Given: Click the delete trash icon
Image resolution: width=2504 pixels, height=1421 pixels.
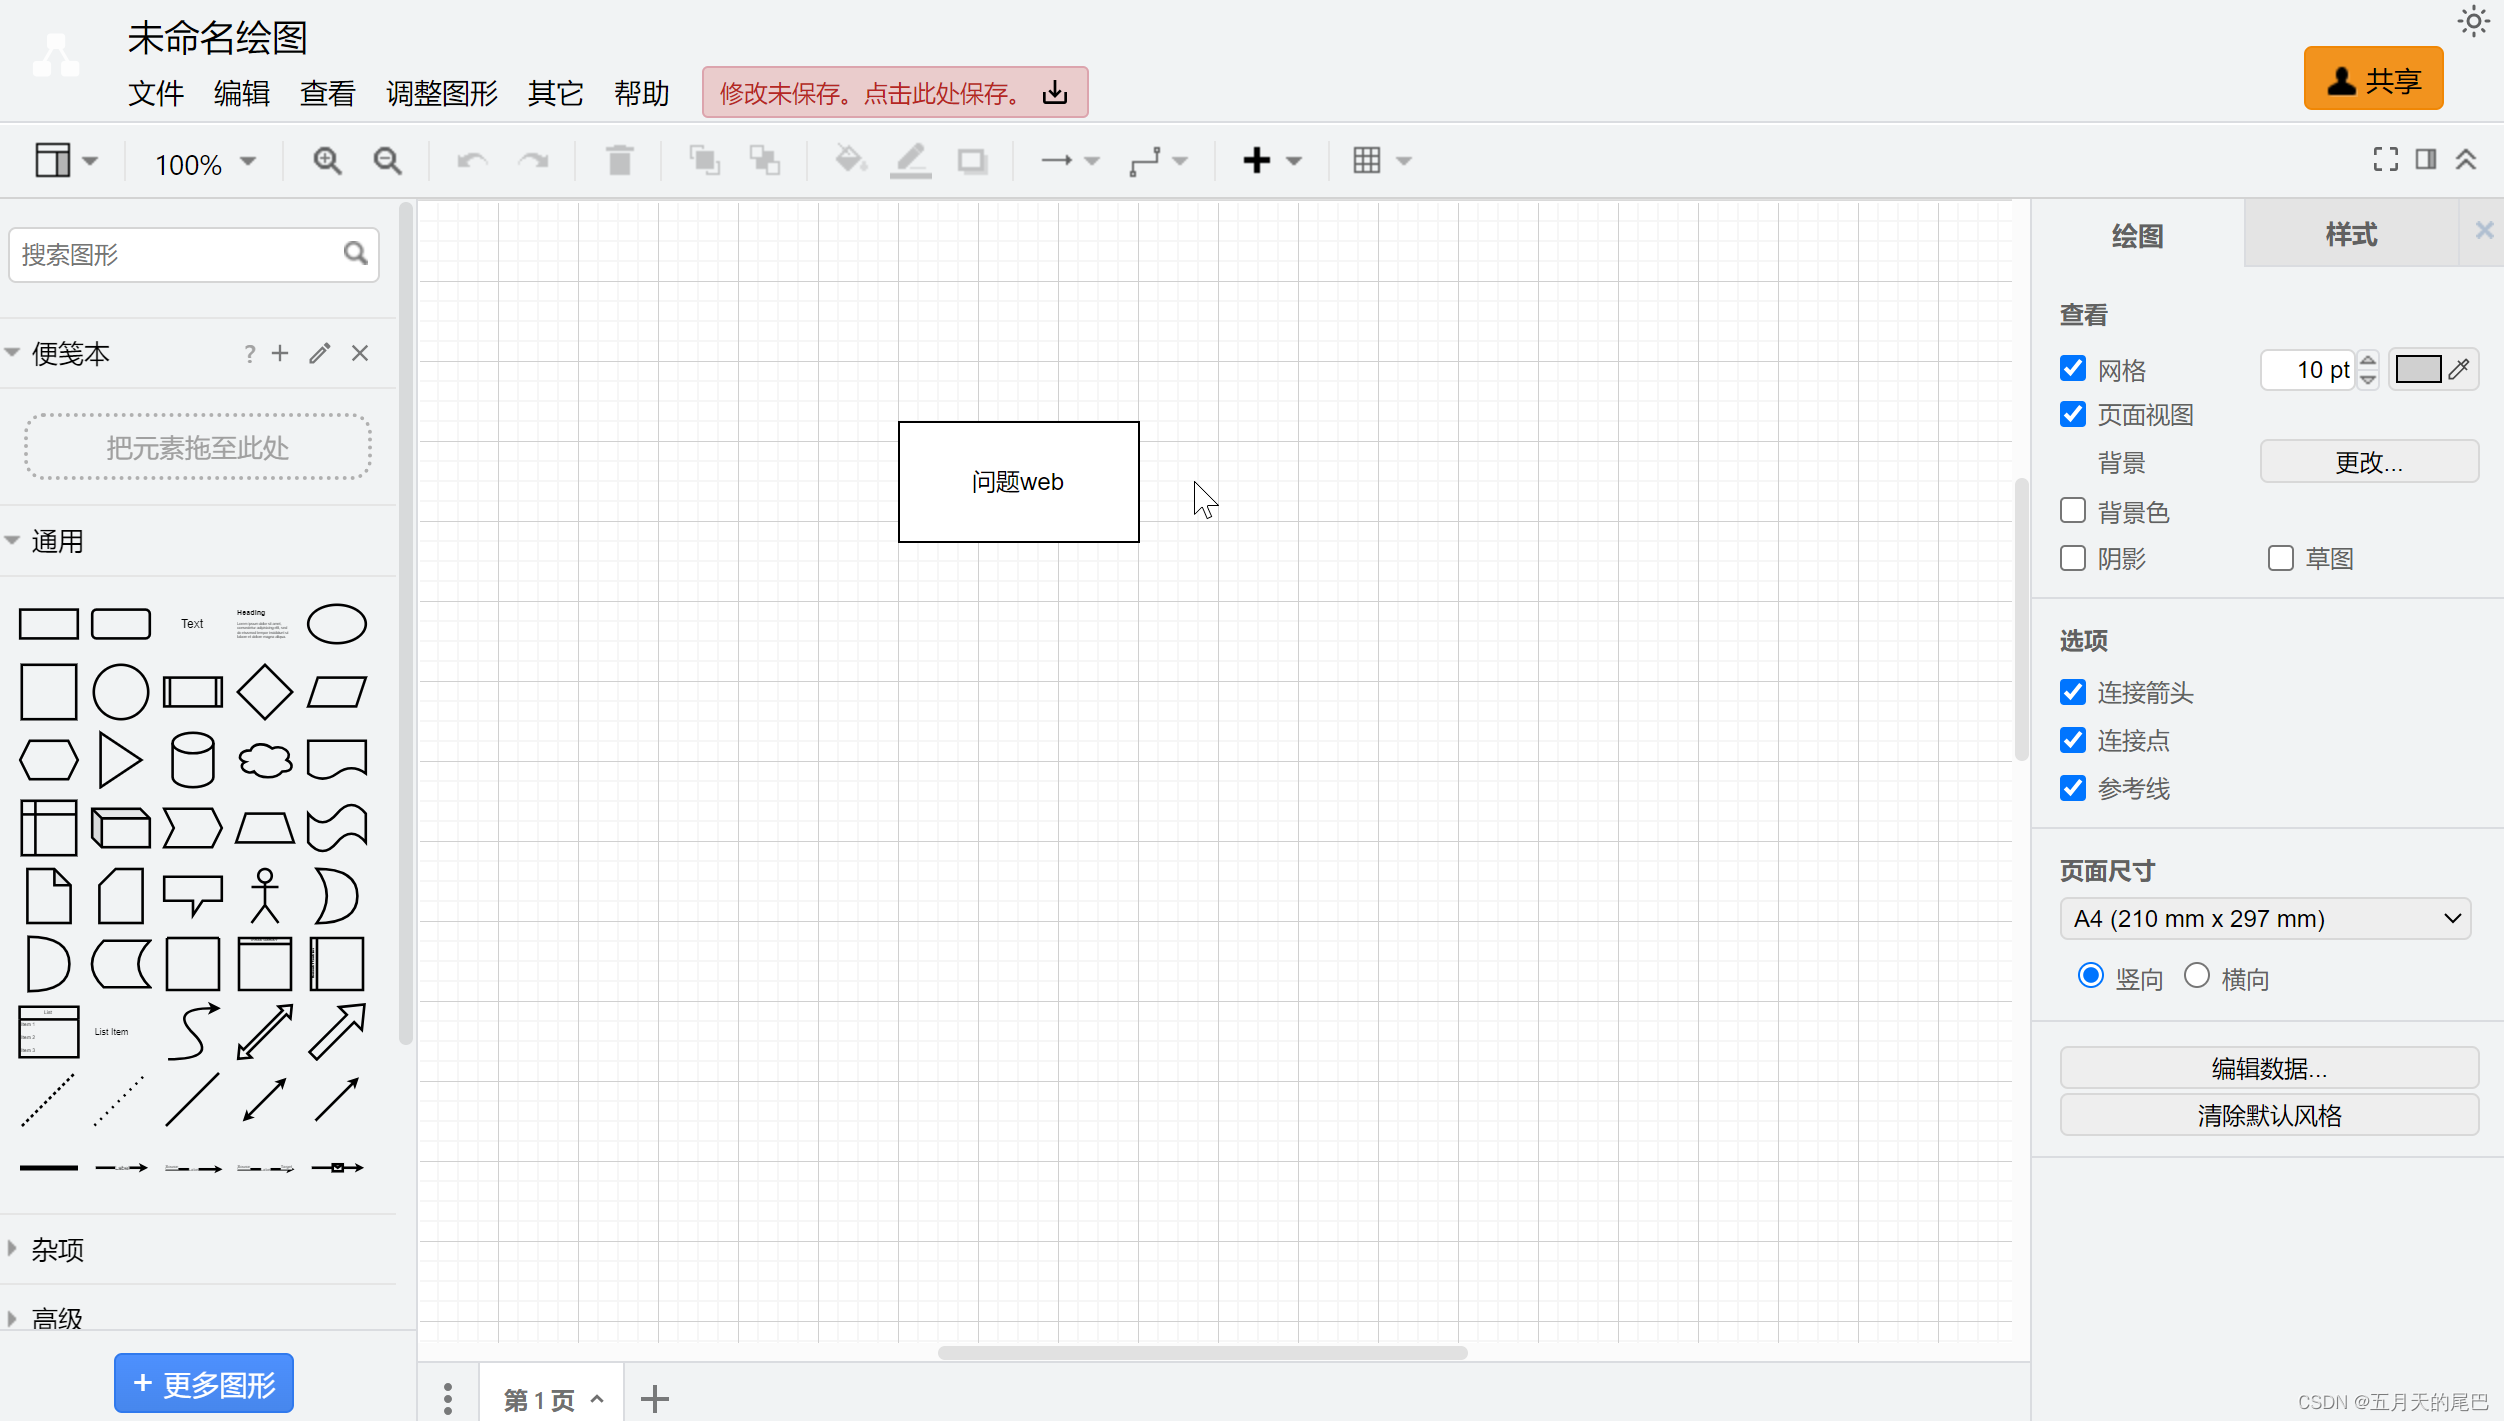Looking at the screenshot, I should click(x=620, y=161).
